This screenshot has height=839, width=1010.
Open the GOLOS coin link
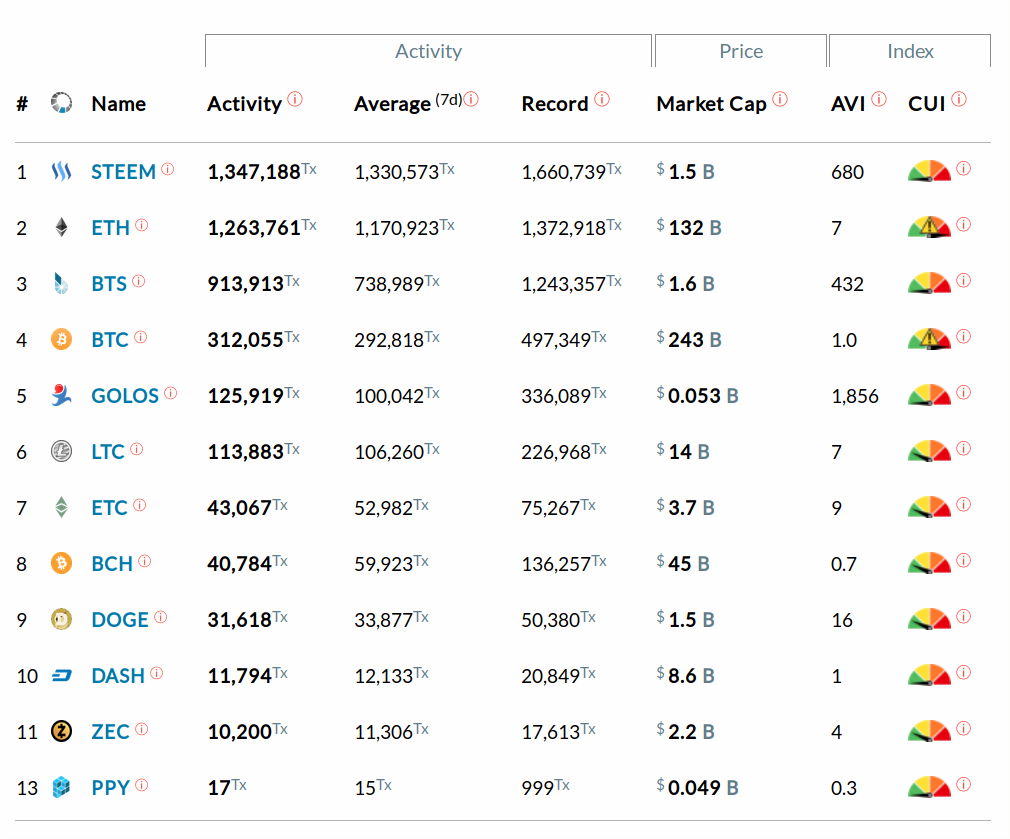coord(125,396)
